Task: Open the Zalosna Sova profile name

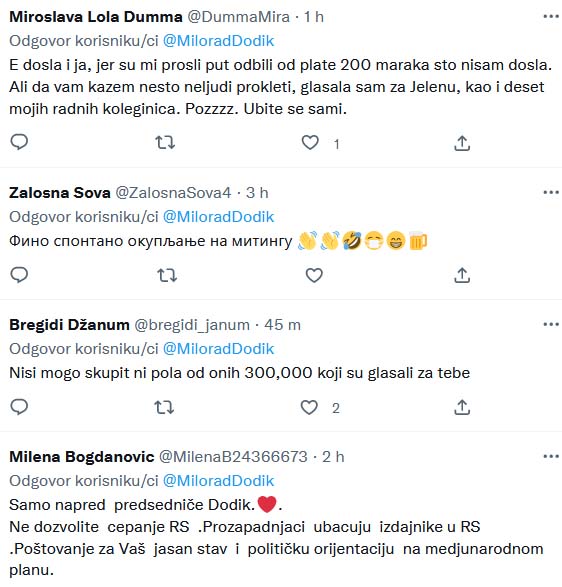Action: pos(60,193)
